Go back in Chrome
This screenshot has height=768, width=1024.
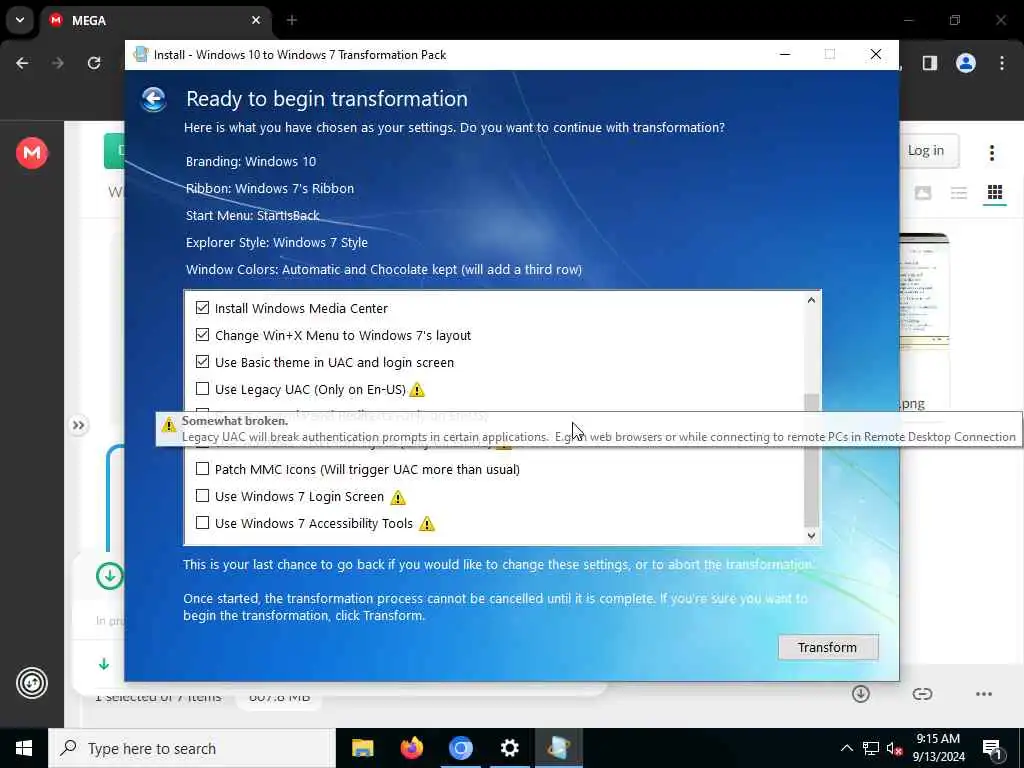coord(22,63)
